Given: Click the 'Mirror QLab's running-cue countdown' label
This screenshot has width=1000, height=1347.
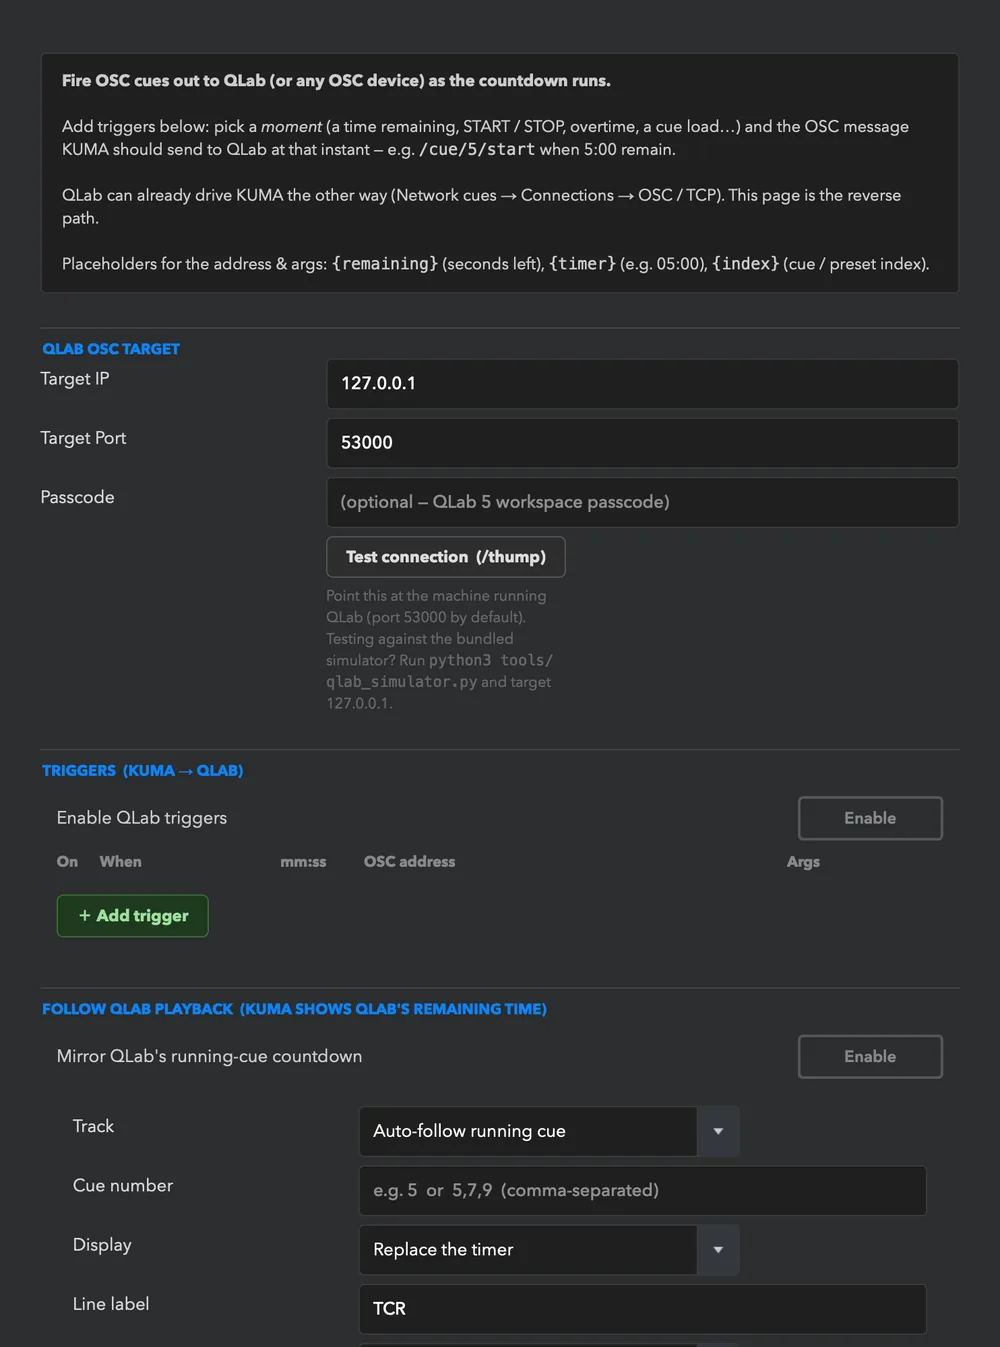Looking at the screenshot, I should (x=209, y=1056).
